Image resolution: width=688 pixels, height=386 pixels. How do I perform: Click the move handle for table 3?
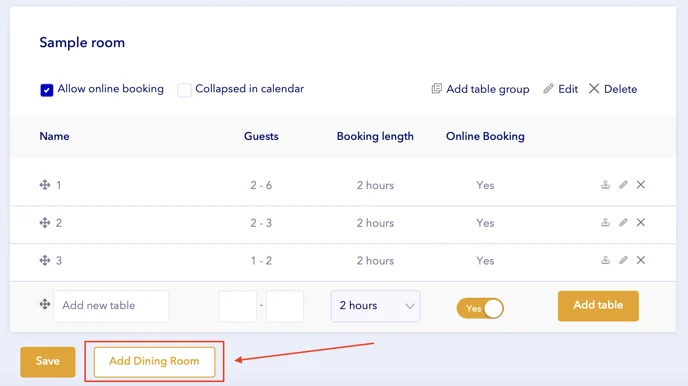[x=45, y=260]
